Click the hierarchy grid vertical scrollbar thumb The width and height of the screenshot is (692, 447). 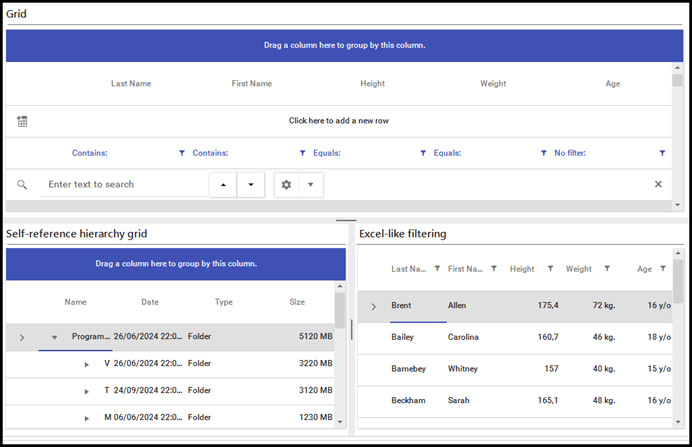click(339, 310)
